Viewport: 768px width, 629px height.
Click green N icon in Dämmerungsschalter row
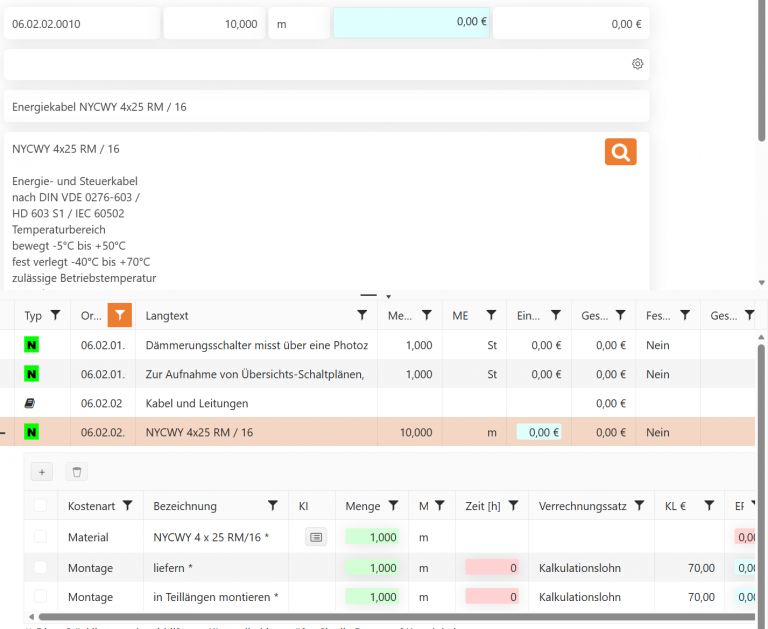32,345
